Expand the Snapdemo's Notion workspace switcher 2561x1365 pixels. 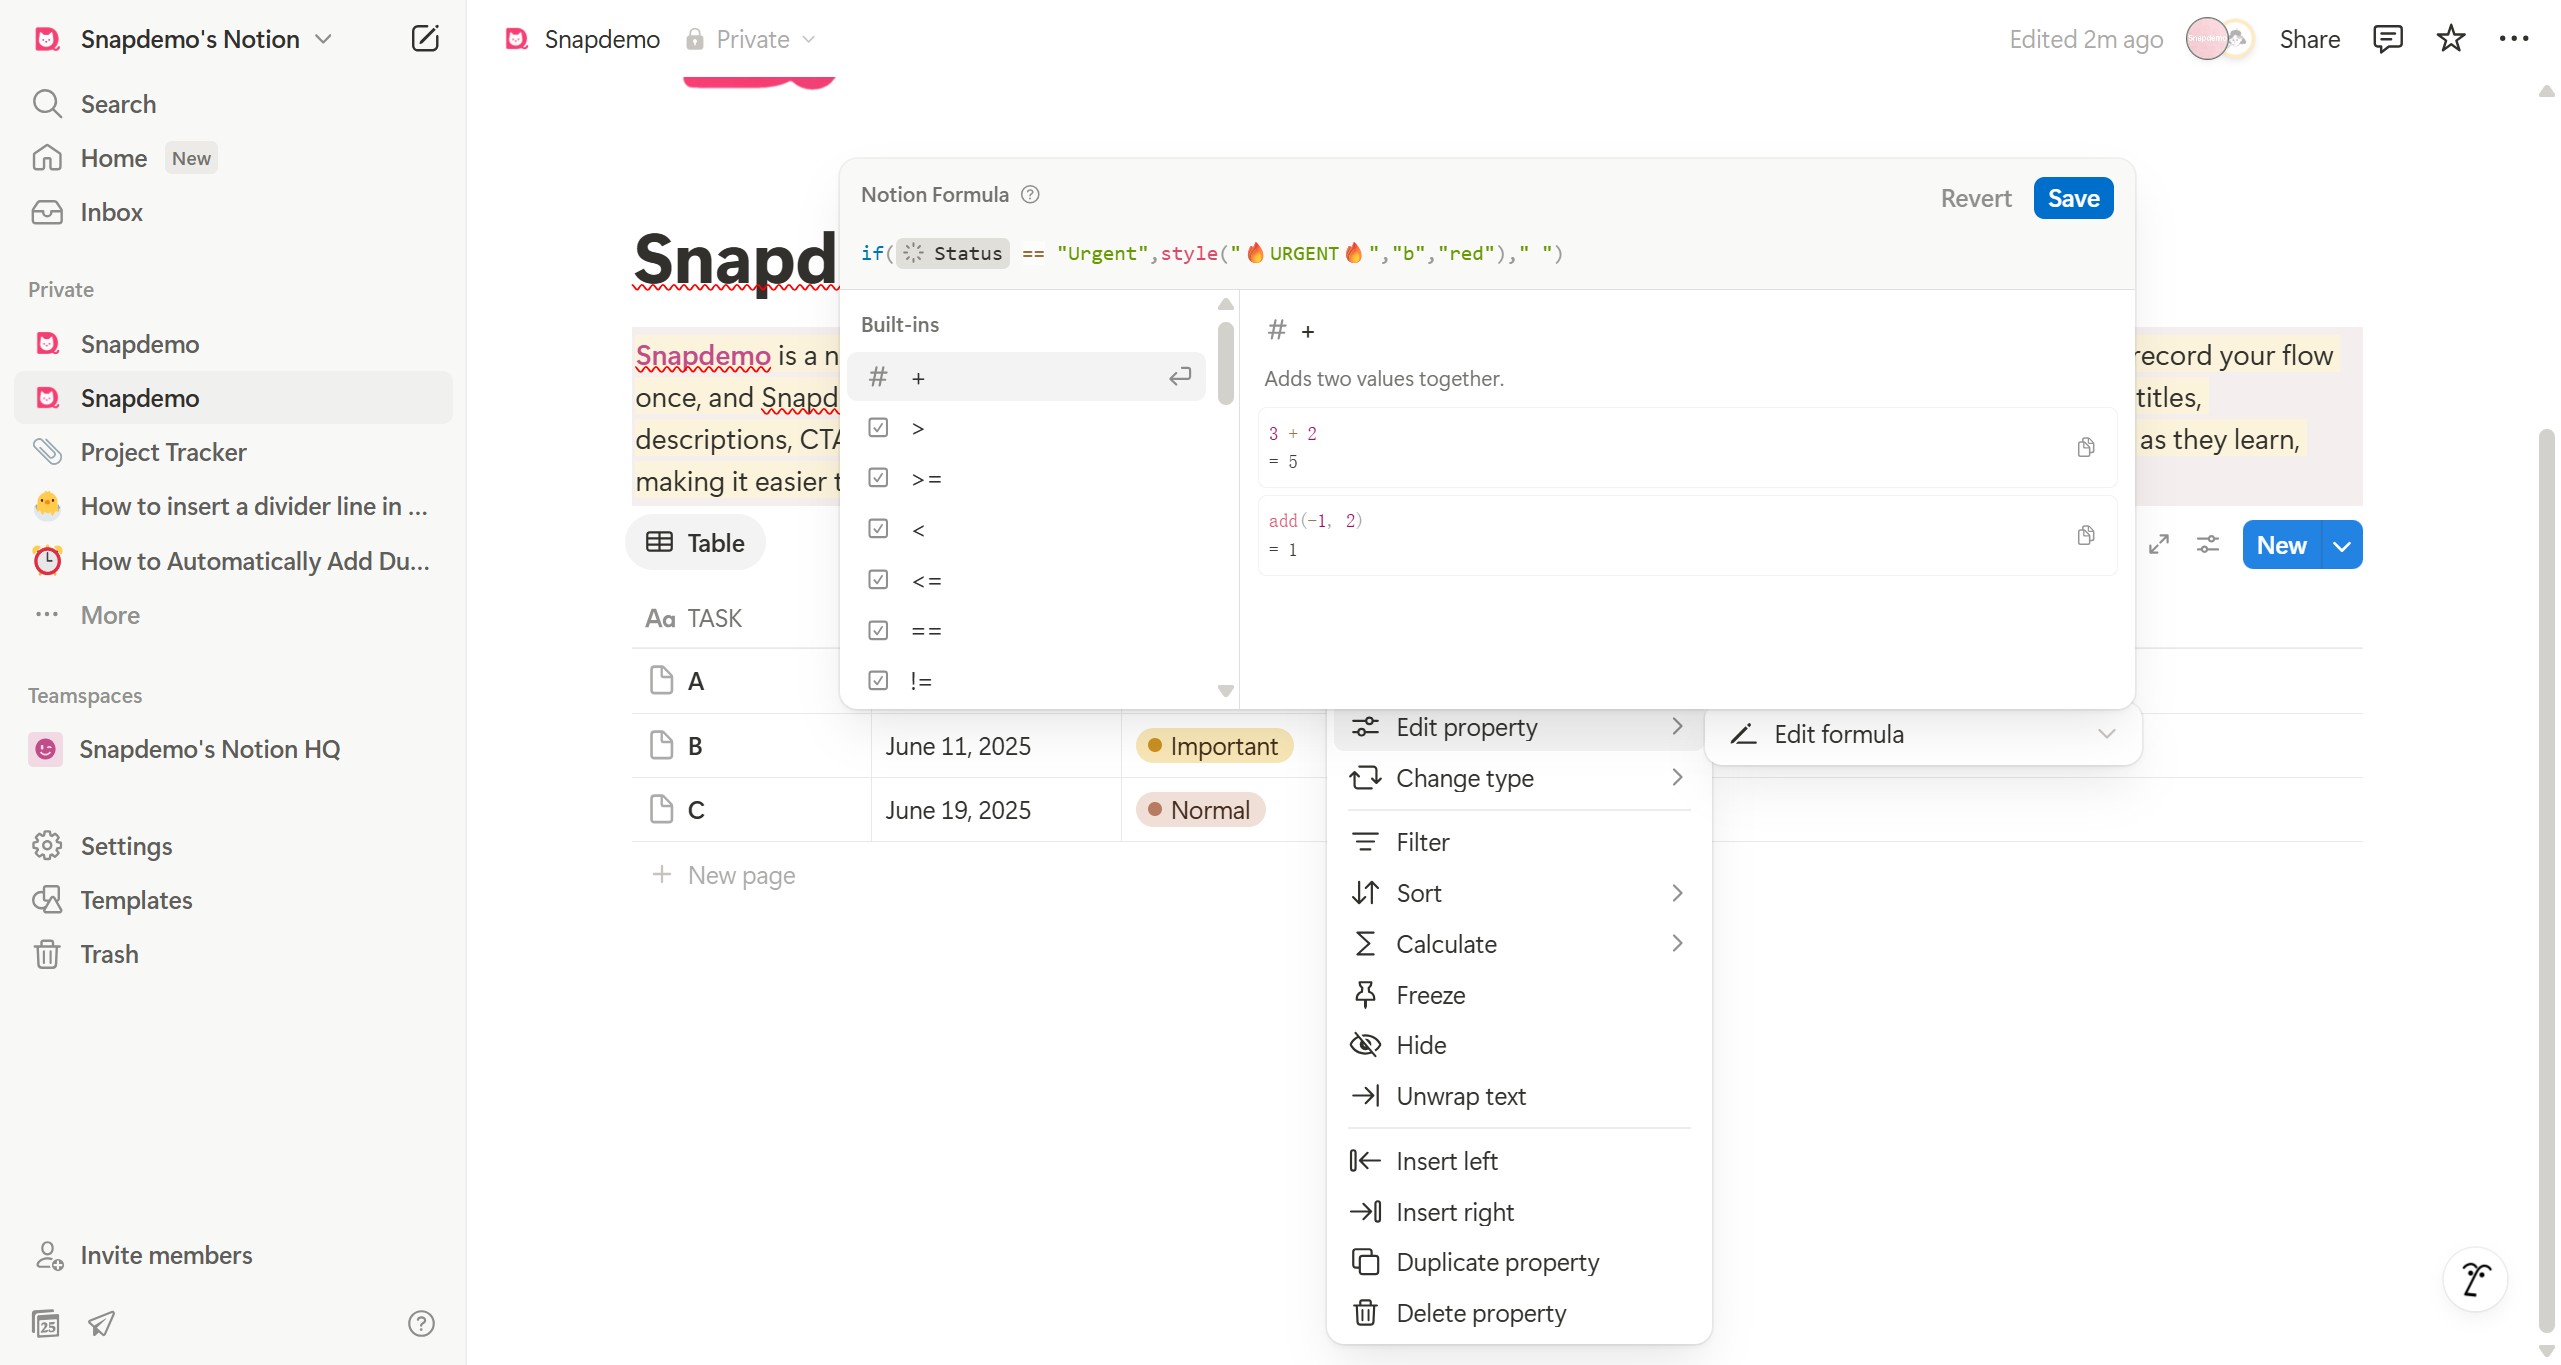point(184,39)
